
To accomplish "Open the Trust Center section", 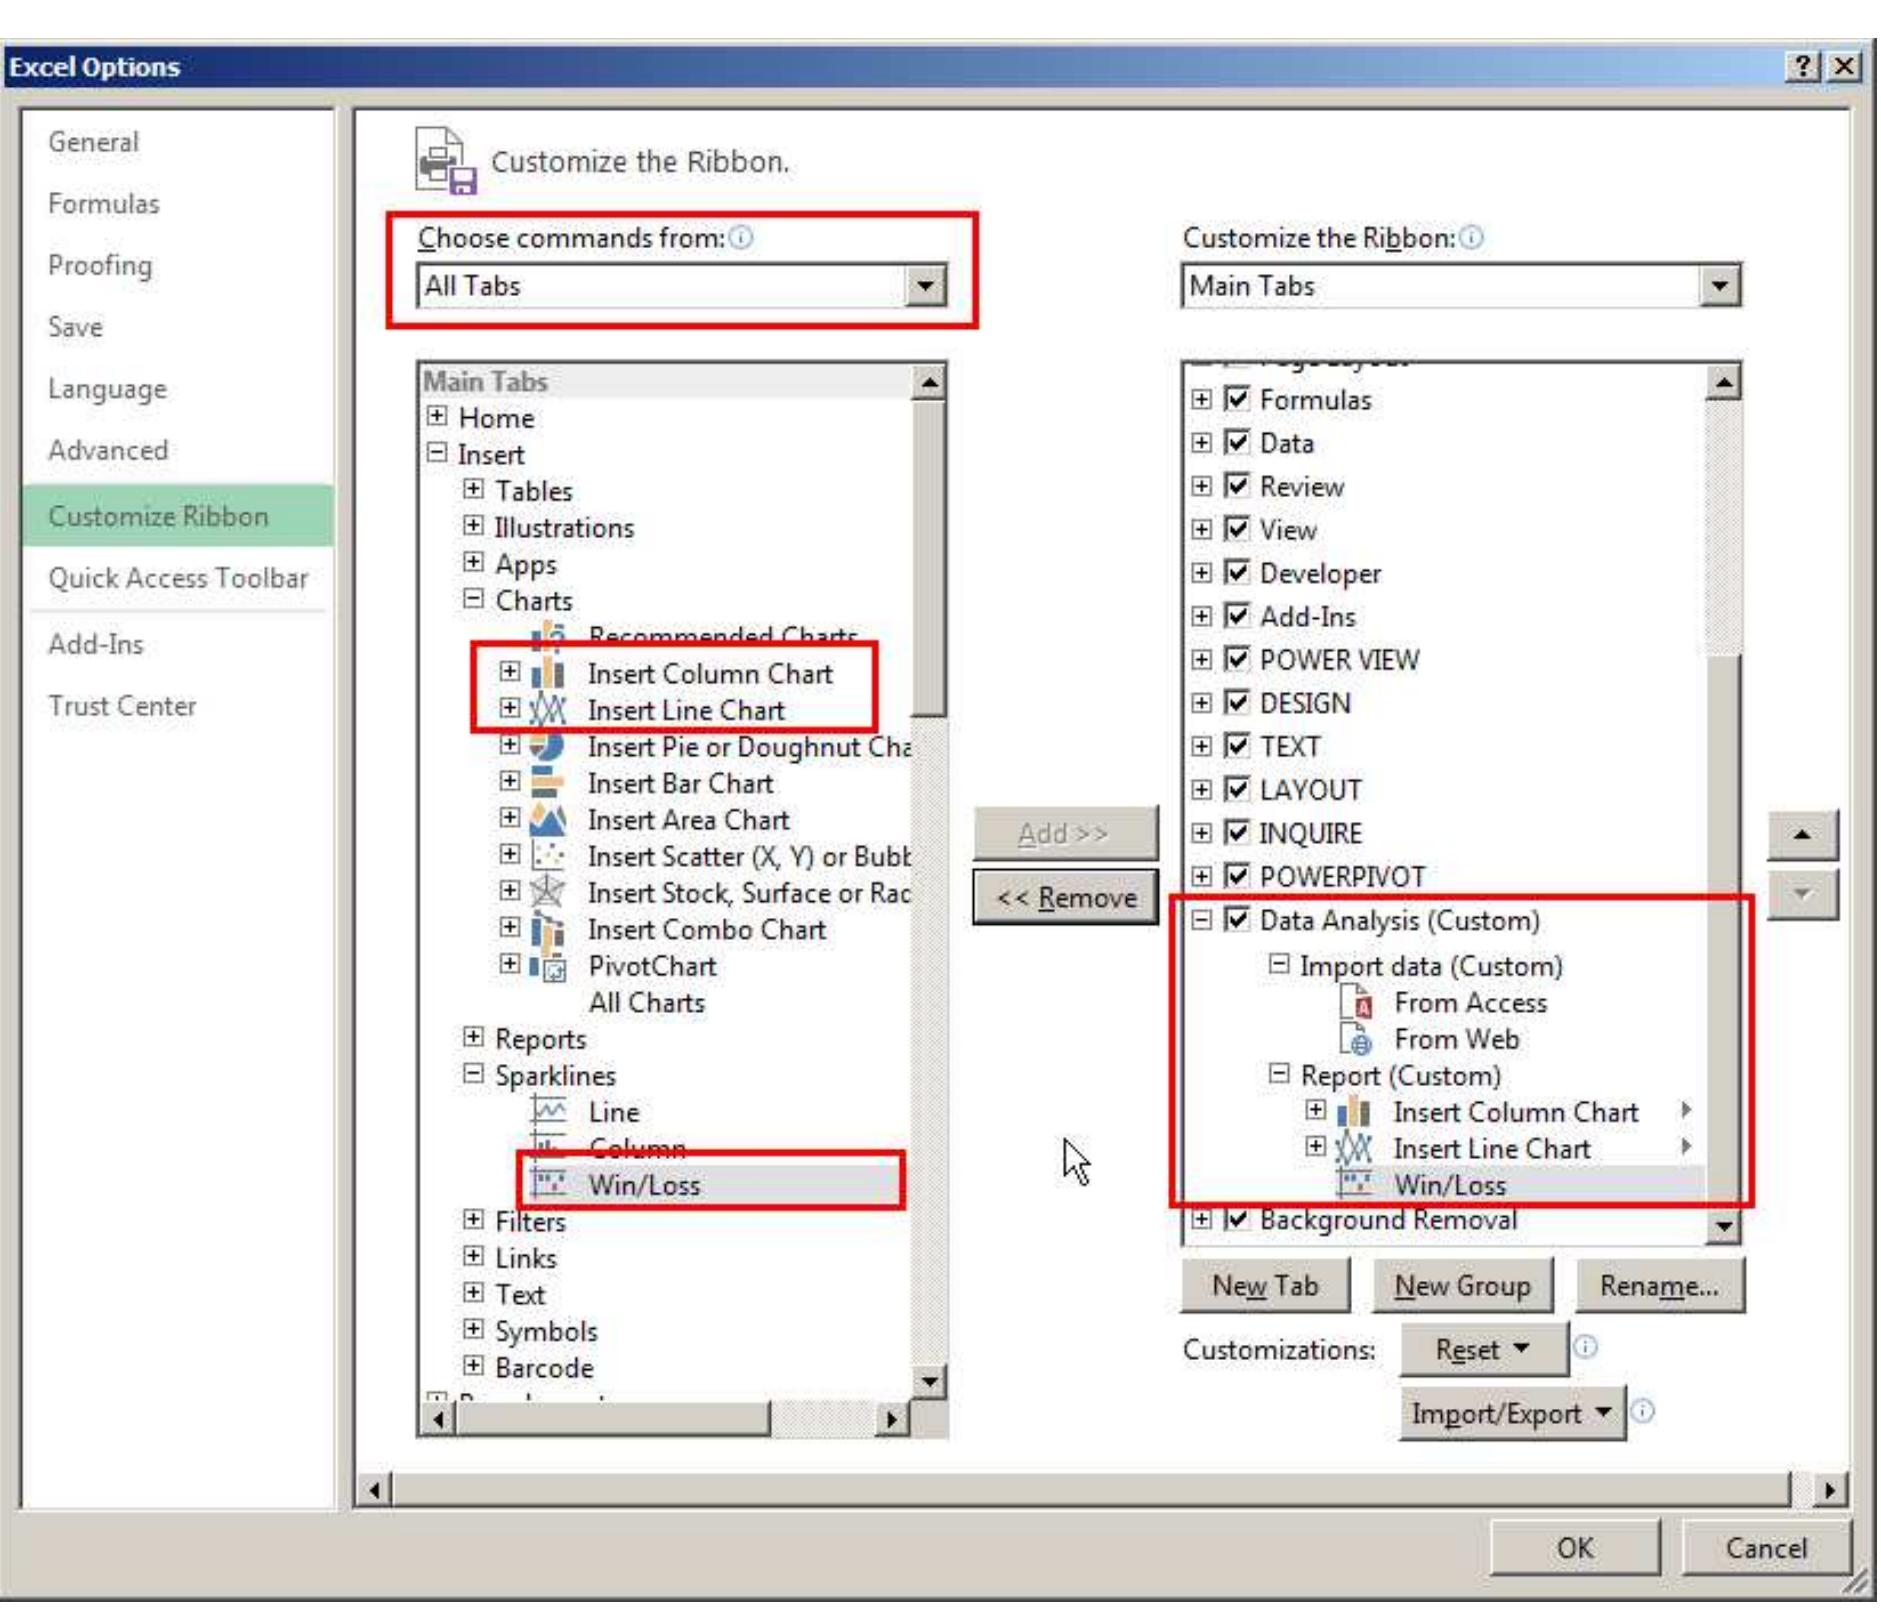I will (x=124, y=704).
